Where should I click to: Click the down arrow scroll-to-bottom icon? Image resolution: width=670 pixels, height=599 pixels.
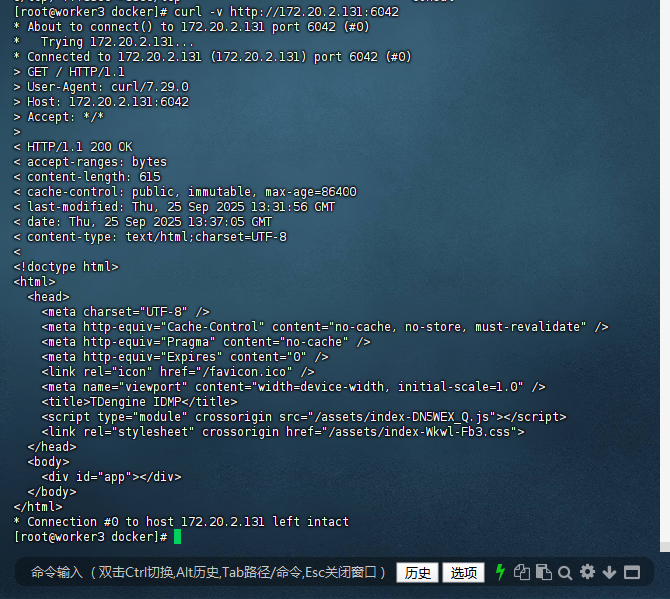point(609,572)
